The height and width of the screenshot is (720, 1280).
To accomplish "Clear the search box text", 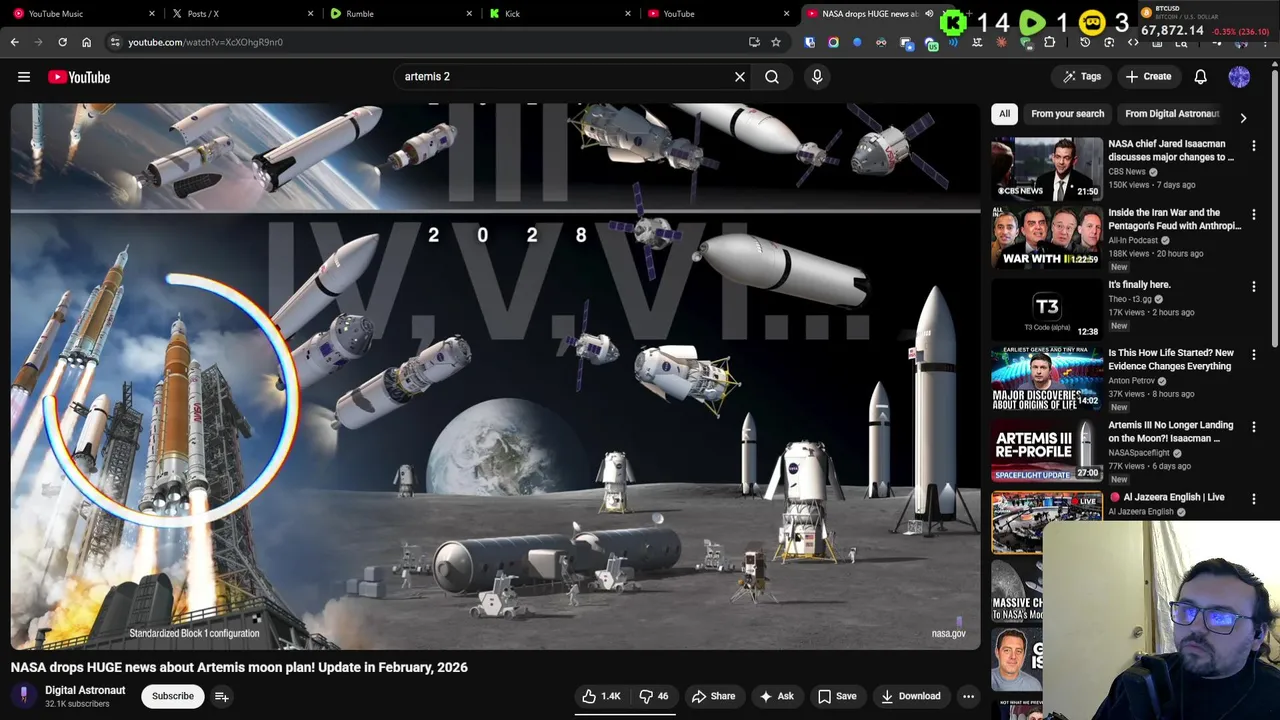I will pos(740,77).
